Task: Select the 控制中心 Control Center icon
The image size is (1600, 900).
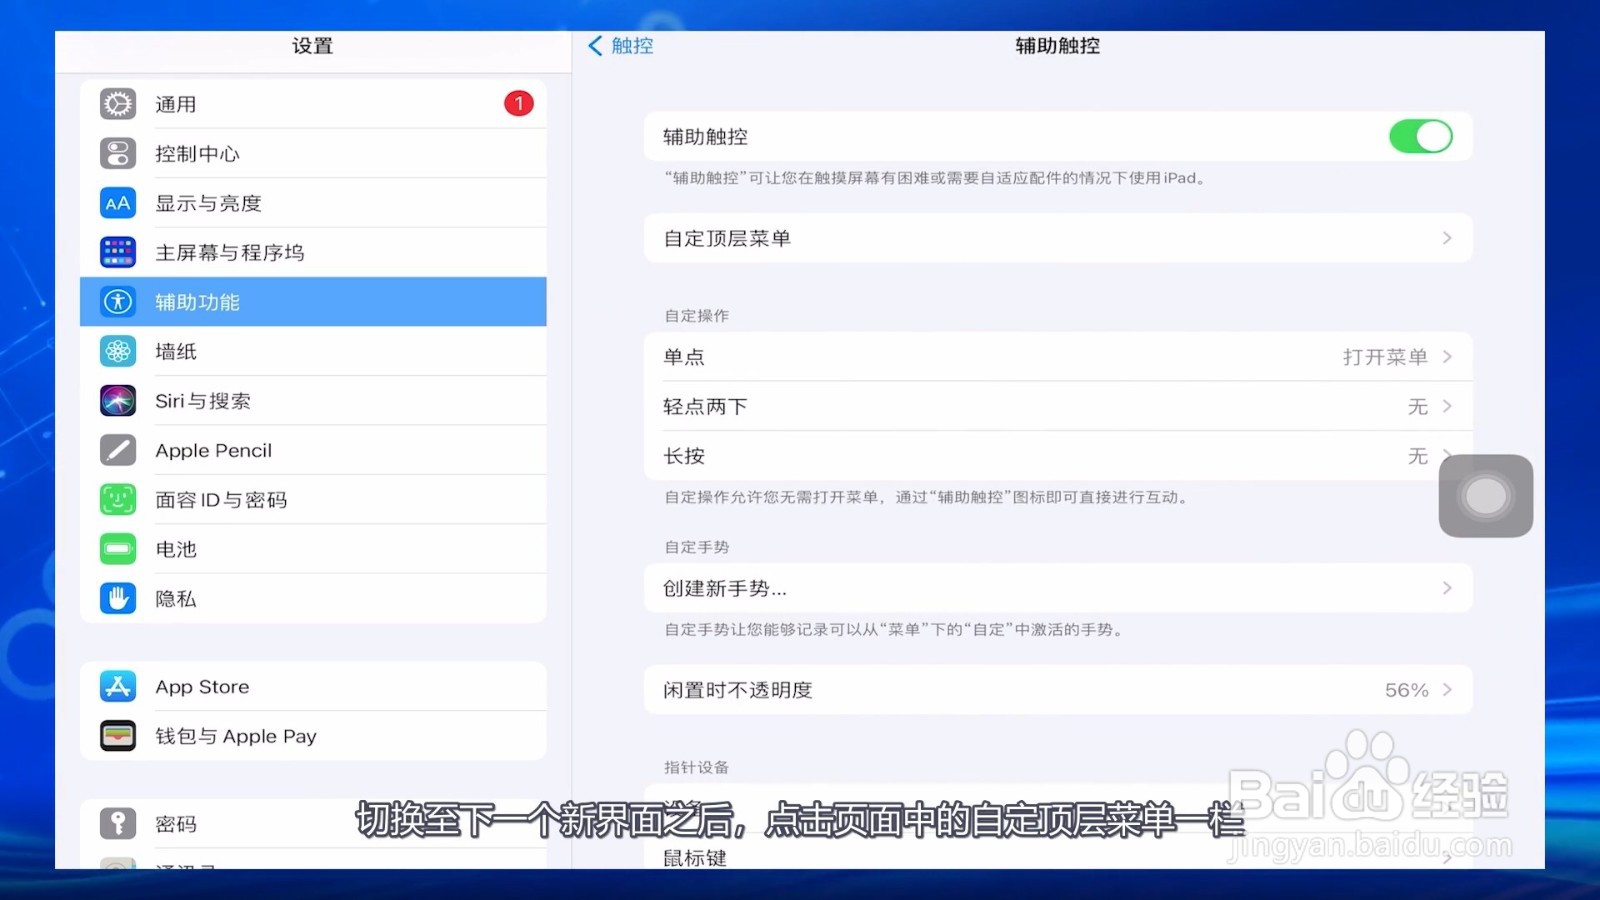Action: (x=117, y=153)
